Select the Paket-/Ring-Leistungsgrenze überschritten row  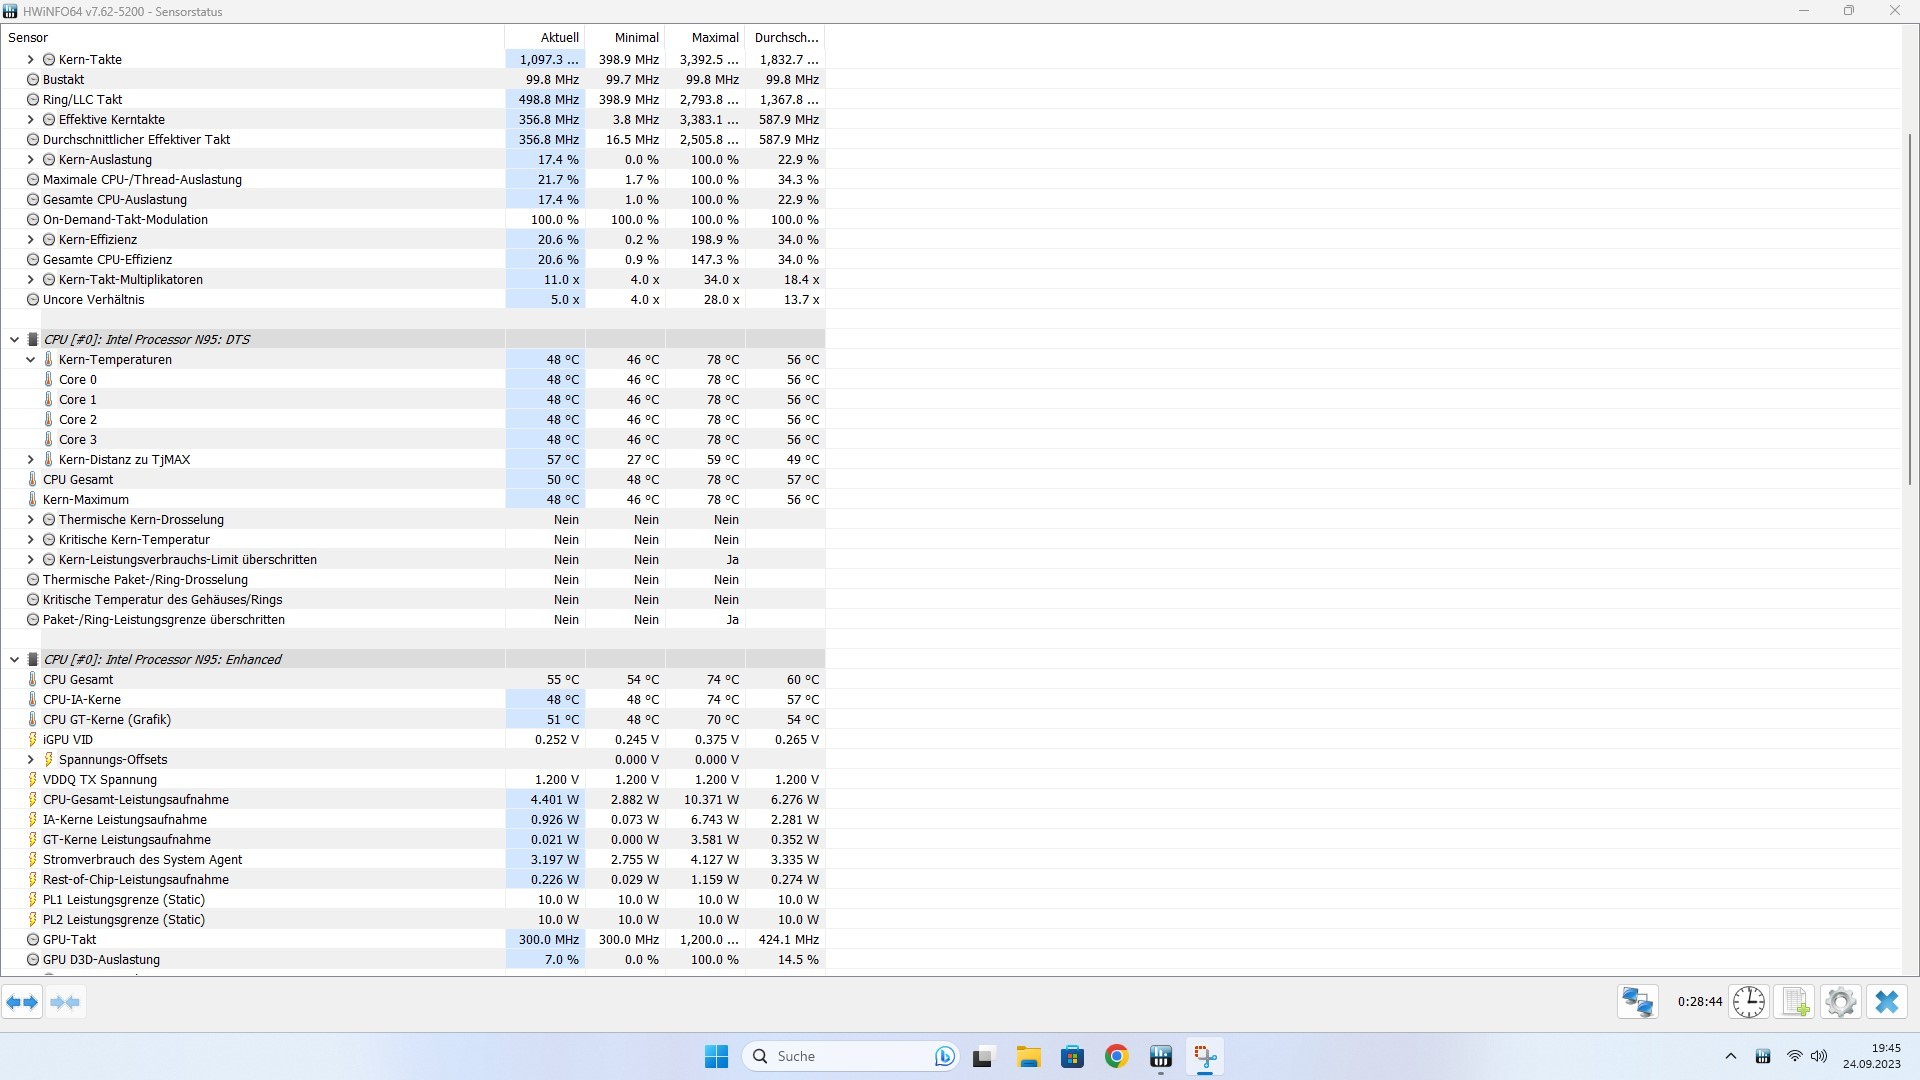(413, 619)
